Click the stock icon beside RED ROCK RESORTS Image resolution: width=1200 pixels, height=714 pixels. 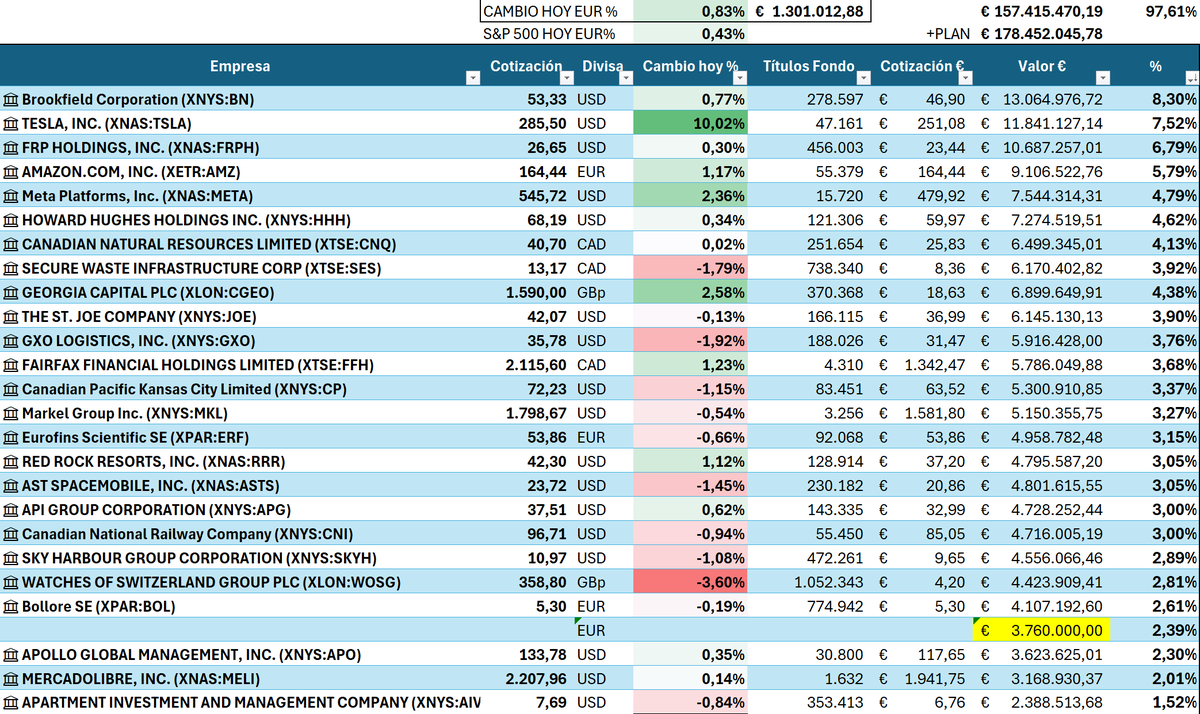(x=11, y=462)
